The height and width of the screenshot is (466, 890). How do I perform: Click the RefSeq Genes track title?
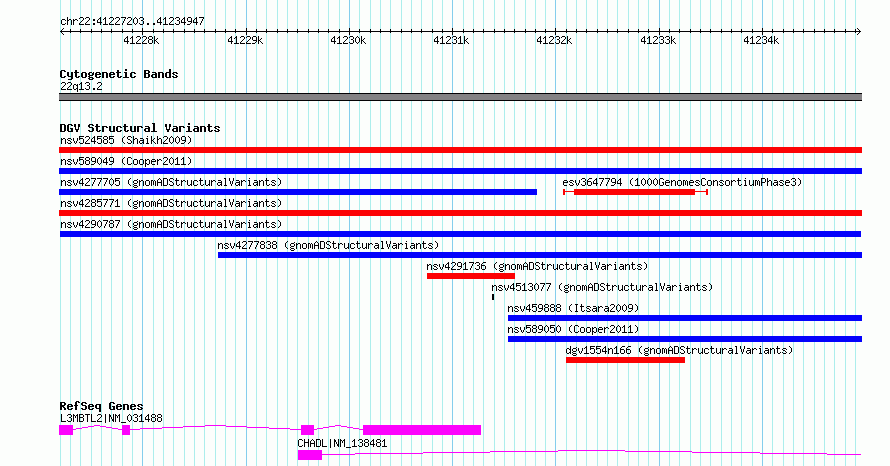pos(101,406)
